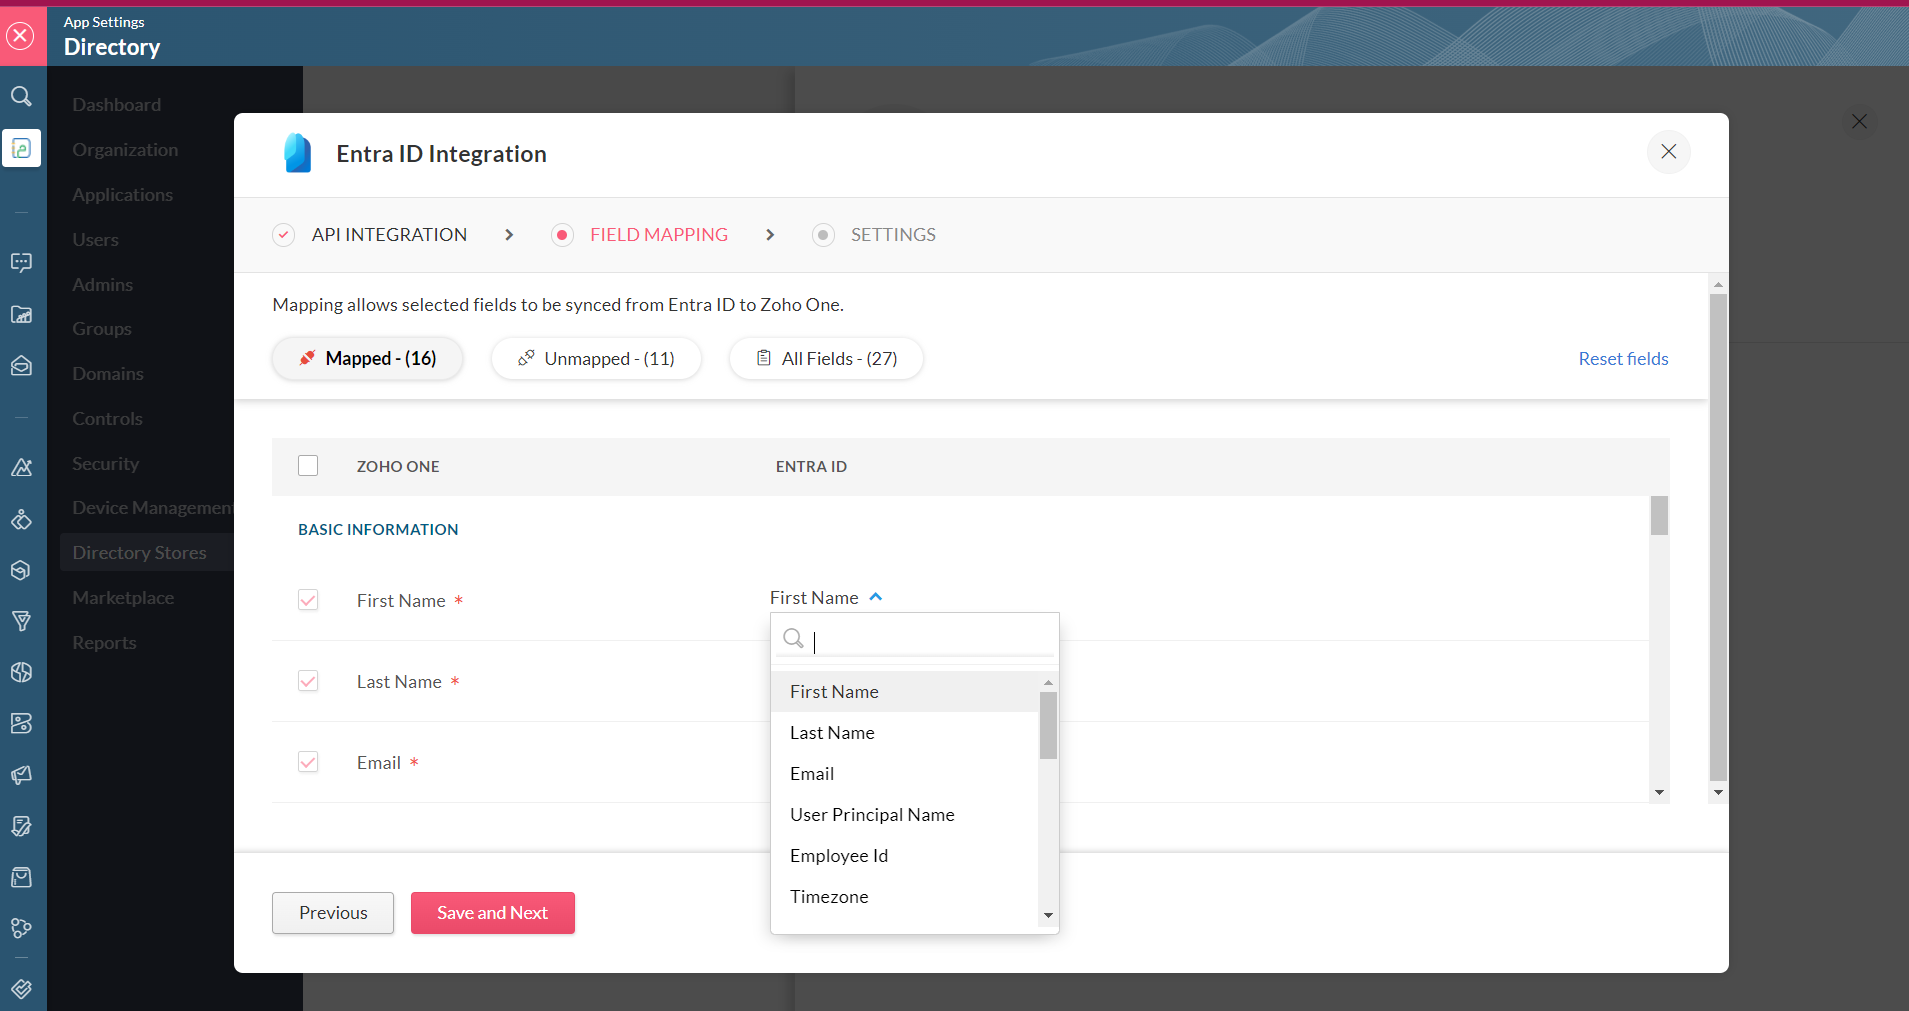Image resolution: width=1909 pixels, height=1011 pixels.
Task: Switch to the Unmapped - (11) tab
Action: (x=596, y=359)
